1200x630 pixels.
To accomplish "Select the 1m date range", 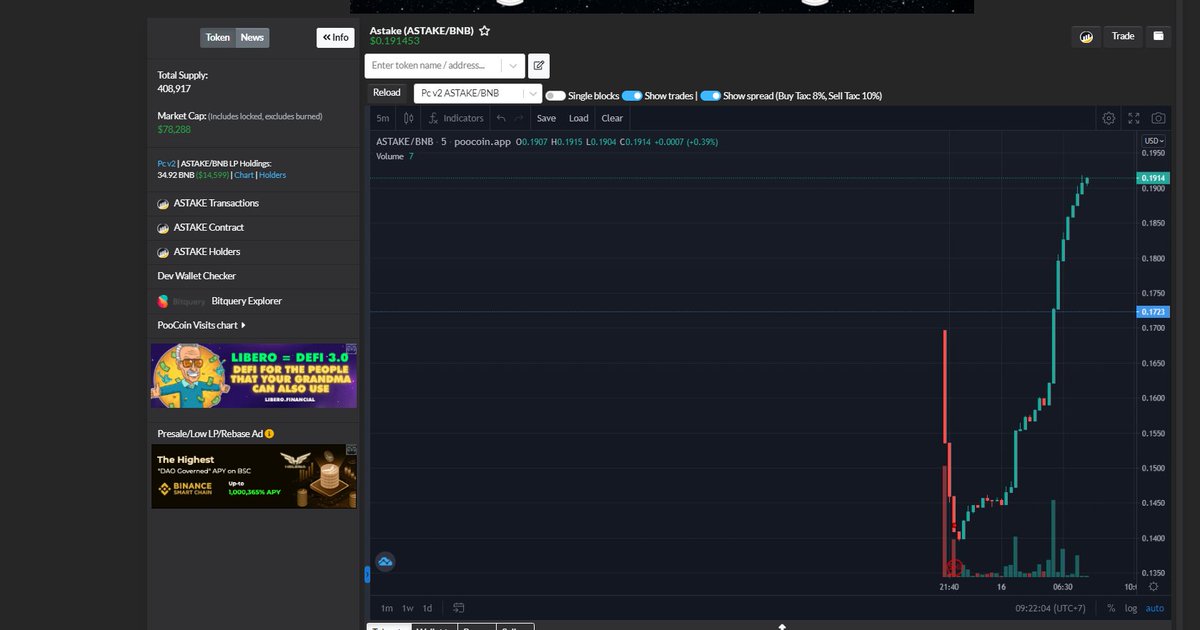I will 387,608.
